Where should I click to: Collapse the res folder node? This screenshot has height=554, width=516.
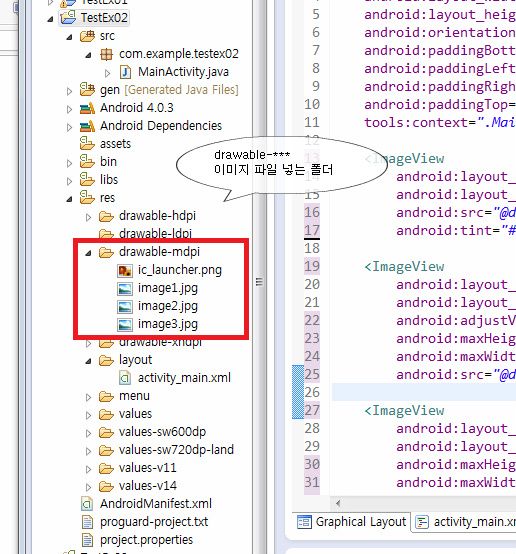(70, 199)
